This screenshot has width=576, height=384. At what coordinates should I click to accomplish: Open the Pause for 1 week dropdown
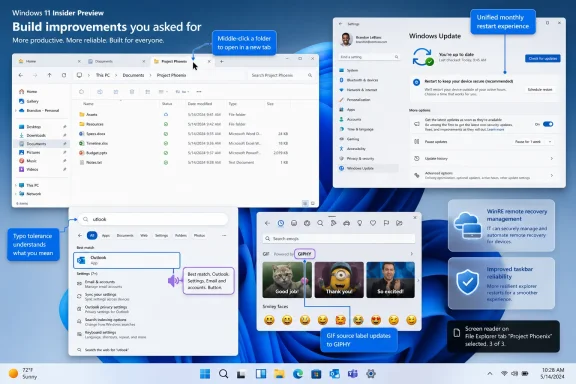pyautogui.click(x=533, y=142)
